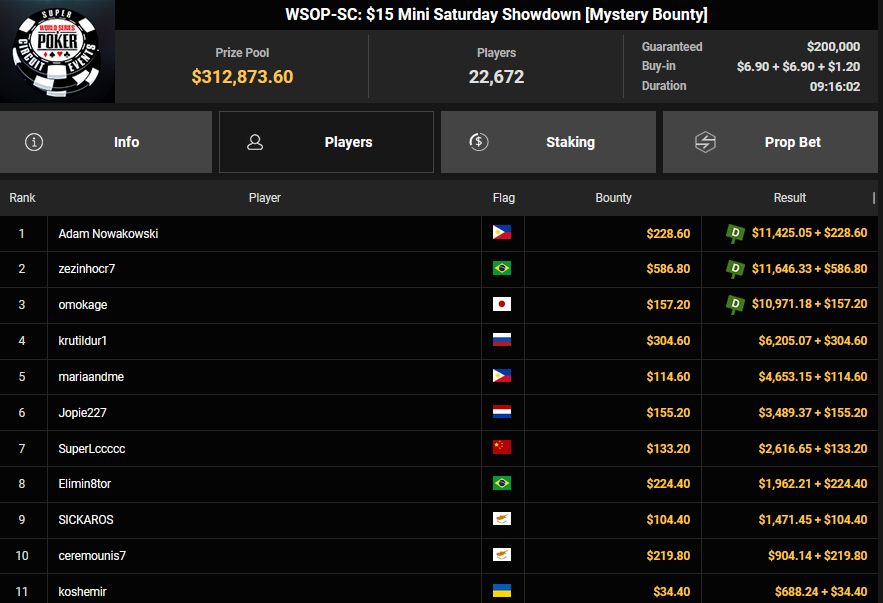Click the Philippines flag next to Adam Nowakowski
The image size is (883, 603).
click(x=502, y=233)
